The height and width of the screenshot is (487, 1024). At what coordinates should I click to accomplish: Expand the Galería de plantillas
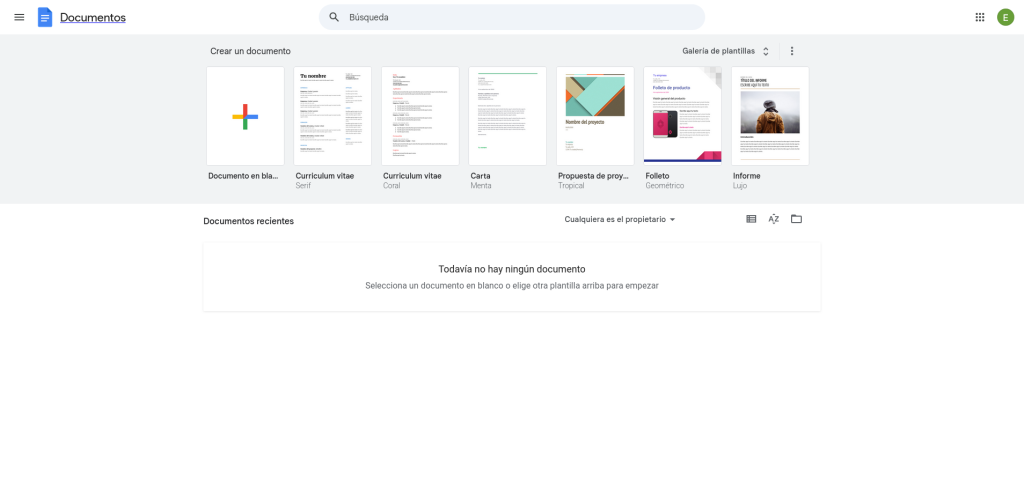click(x=726, y=51)
